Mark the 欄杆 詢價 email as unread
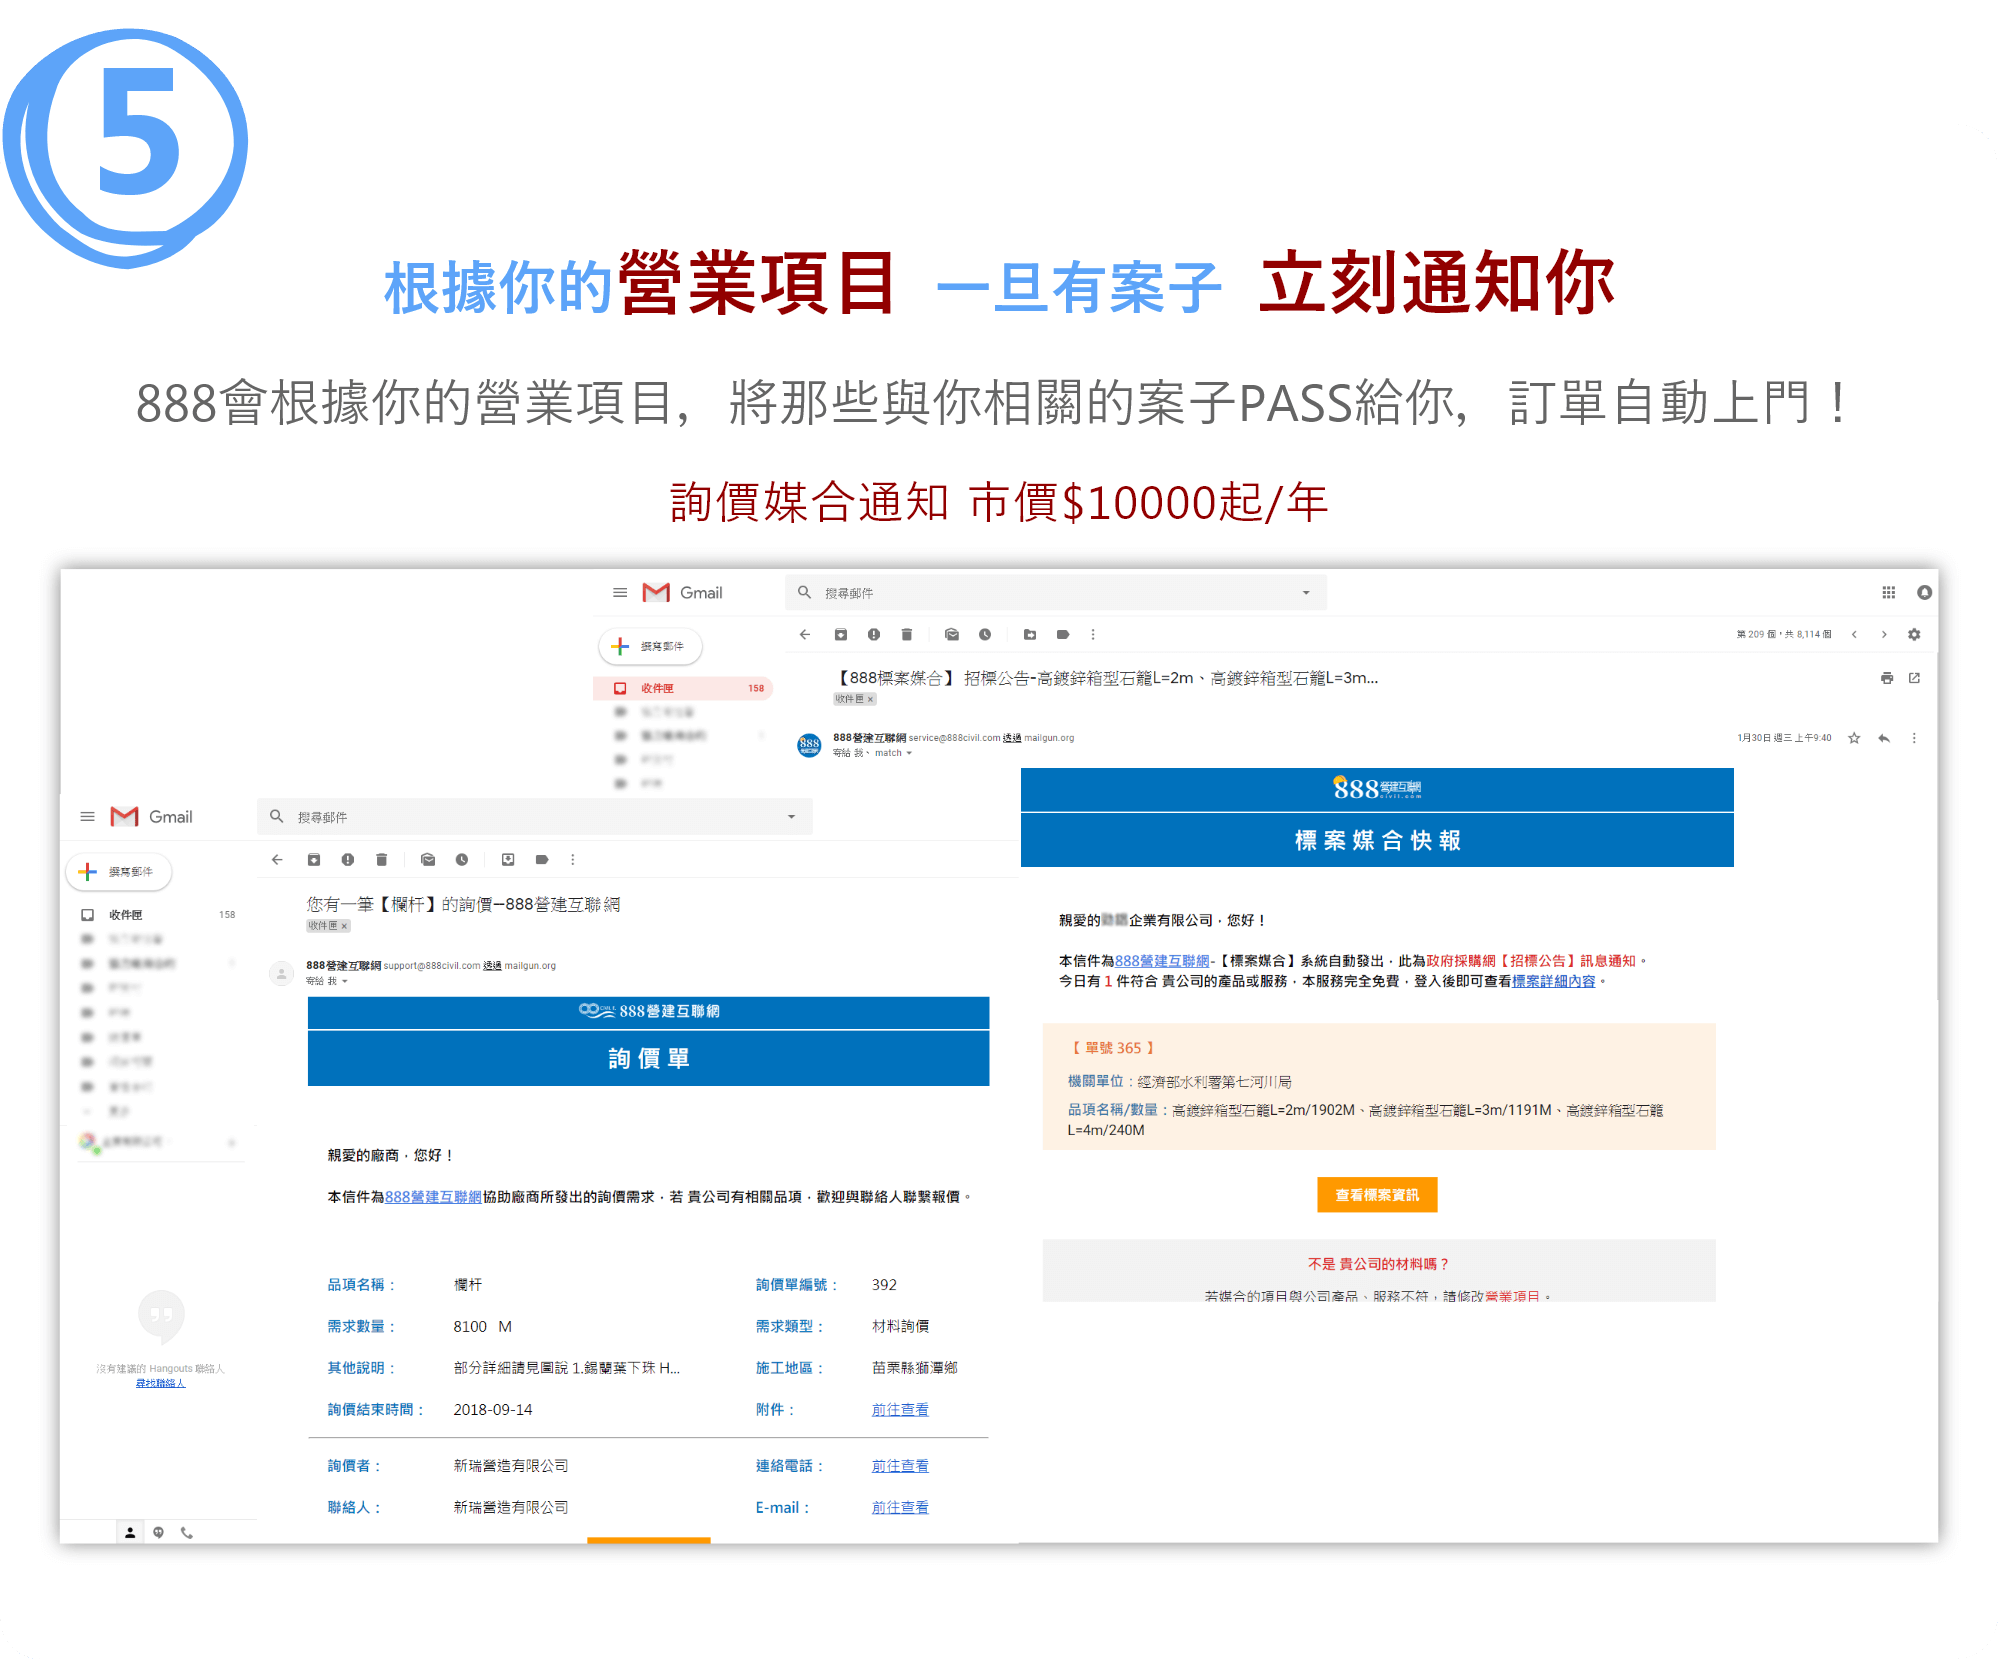Screen dimensions: 1998x1659 [428, 860]
